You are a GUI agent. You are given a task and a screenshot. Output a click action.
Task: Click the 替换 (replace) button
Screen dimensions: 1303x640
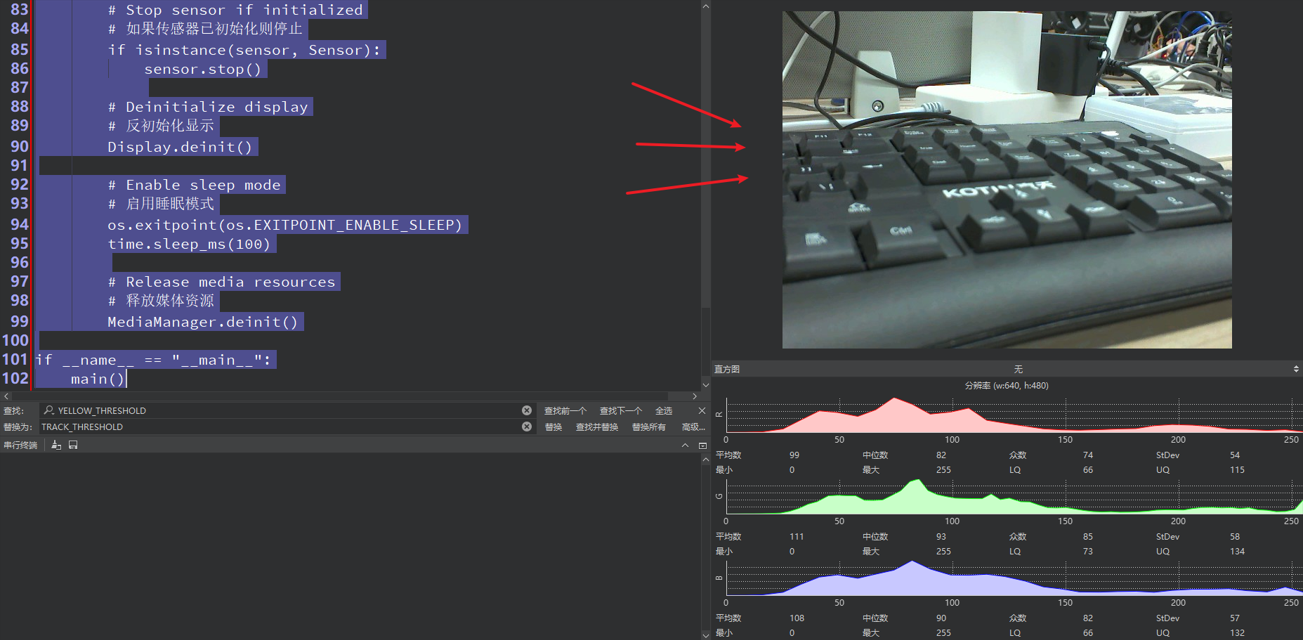553,427
